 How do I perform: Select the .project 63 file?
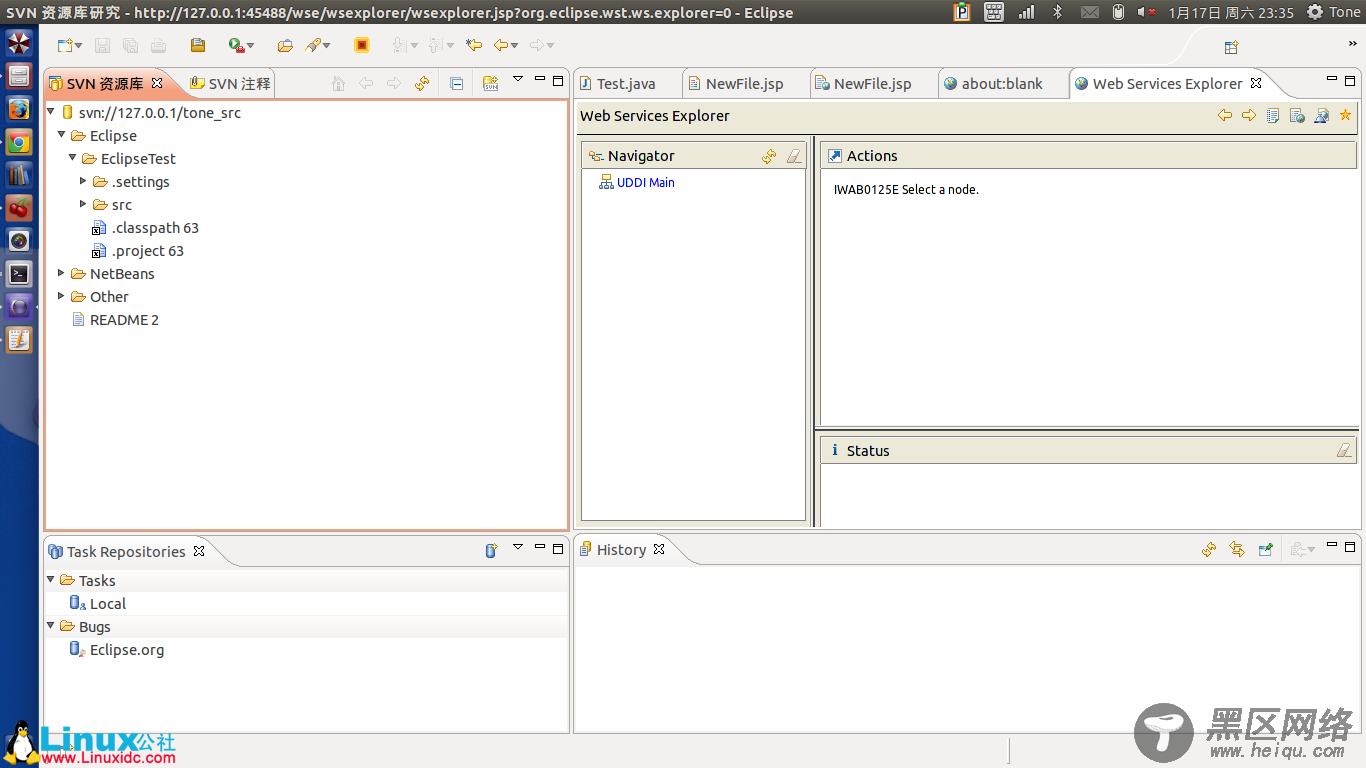point(138,251)
